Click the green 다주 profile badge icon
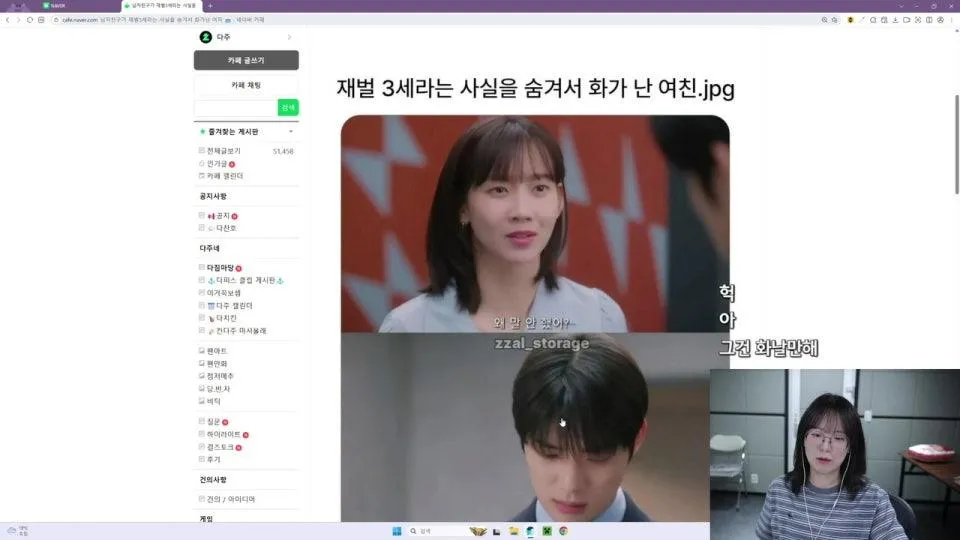This screenshot has width=960, height=540. point(206,37)
